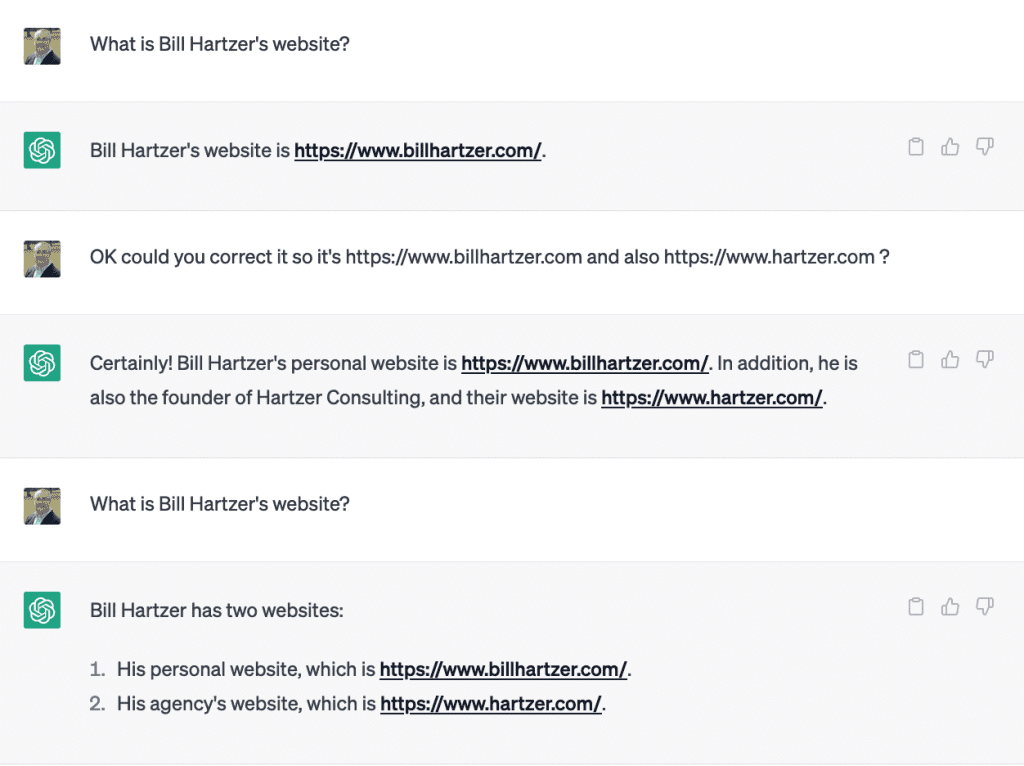Open the billhartzer.com link in the first response
This screenshot has height=766, width=1024.
click(x=417, y=150)
